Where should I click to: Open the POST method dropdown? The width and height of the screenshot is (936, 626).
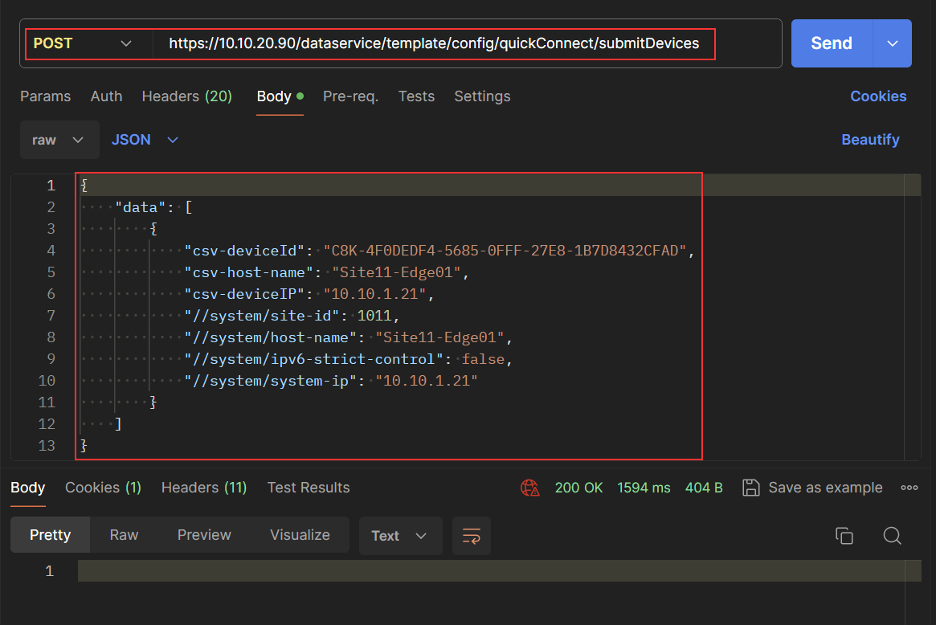[83, 44]
